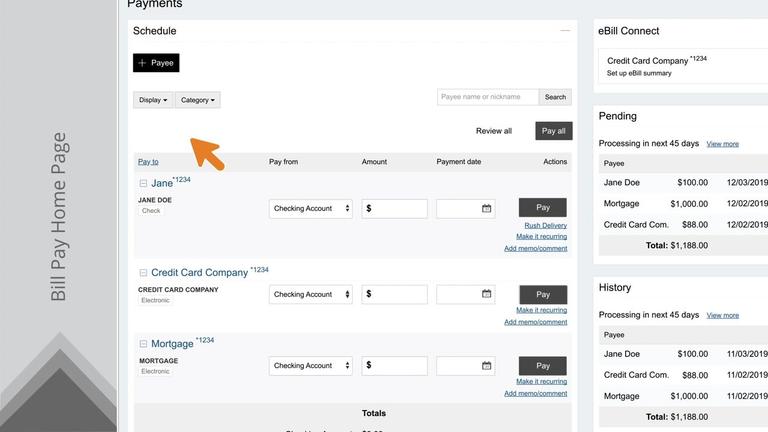Click History Total: $1,188.00
768x432 pixels.
pos(676,417)
